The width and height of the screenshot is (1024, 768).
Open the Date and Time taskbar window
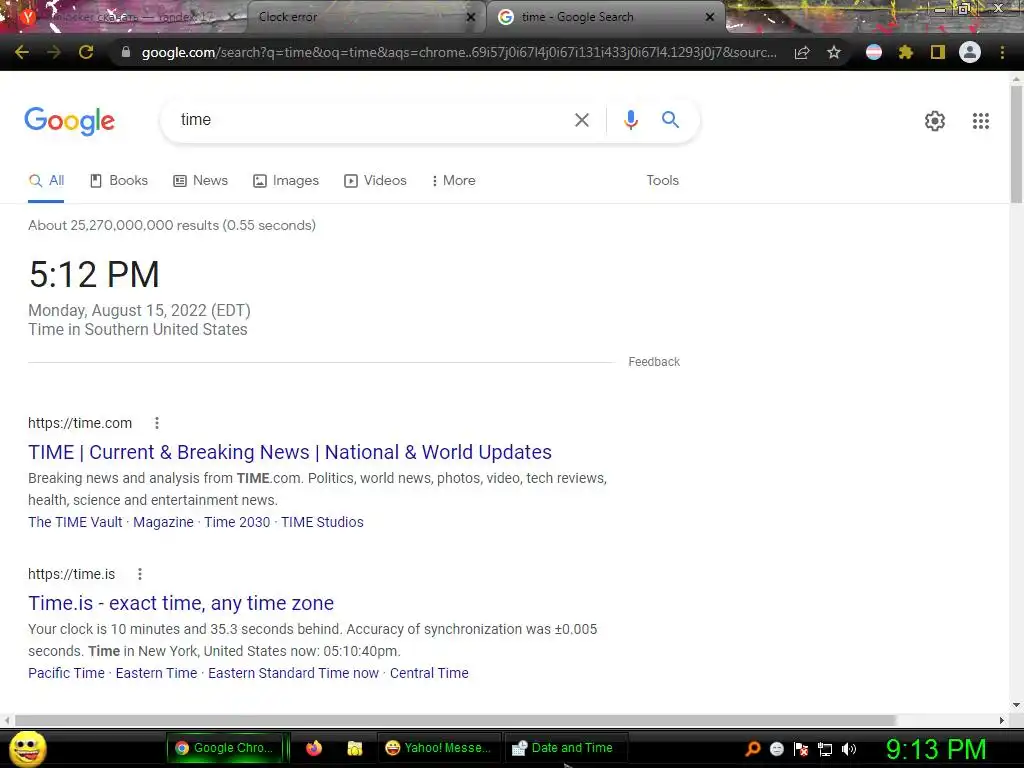(x=564, y=748)
